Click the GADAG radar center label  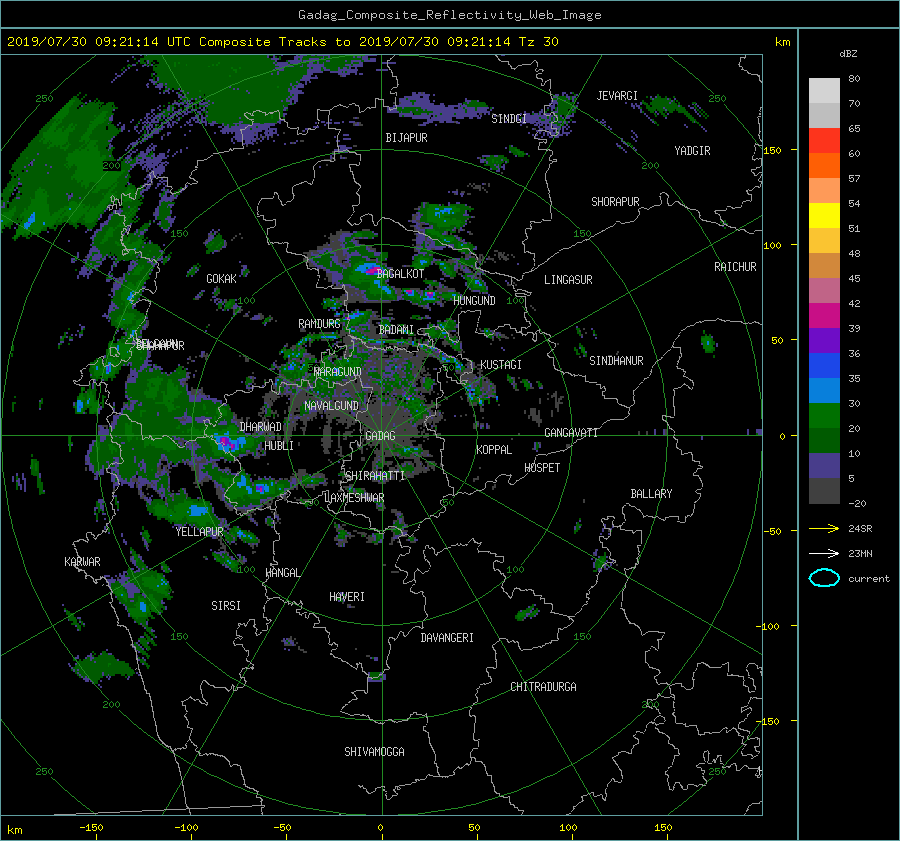pos(381,436)
